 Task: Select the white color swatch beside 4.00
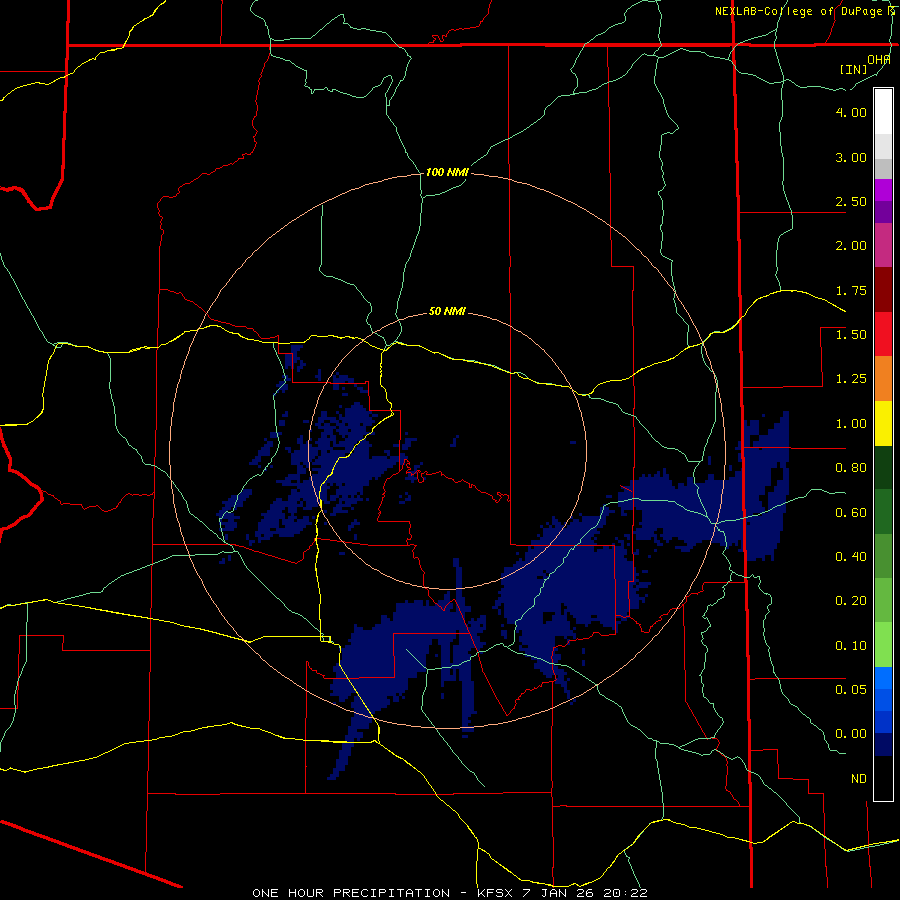click(883, 112)
